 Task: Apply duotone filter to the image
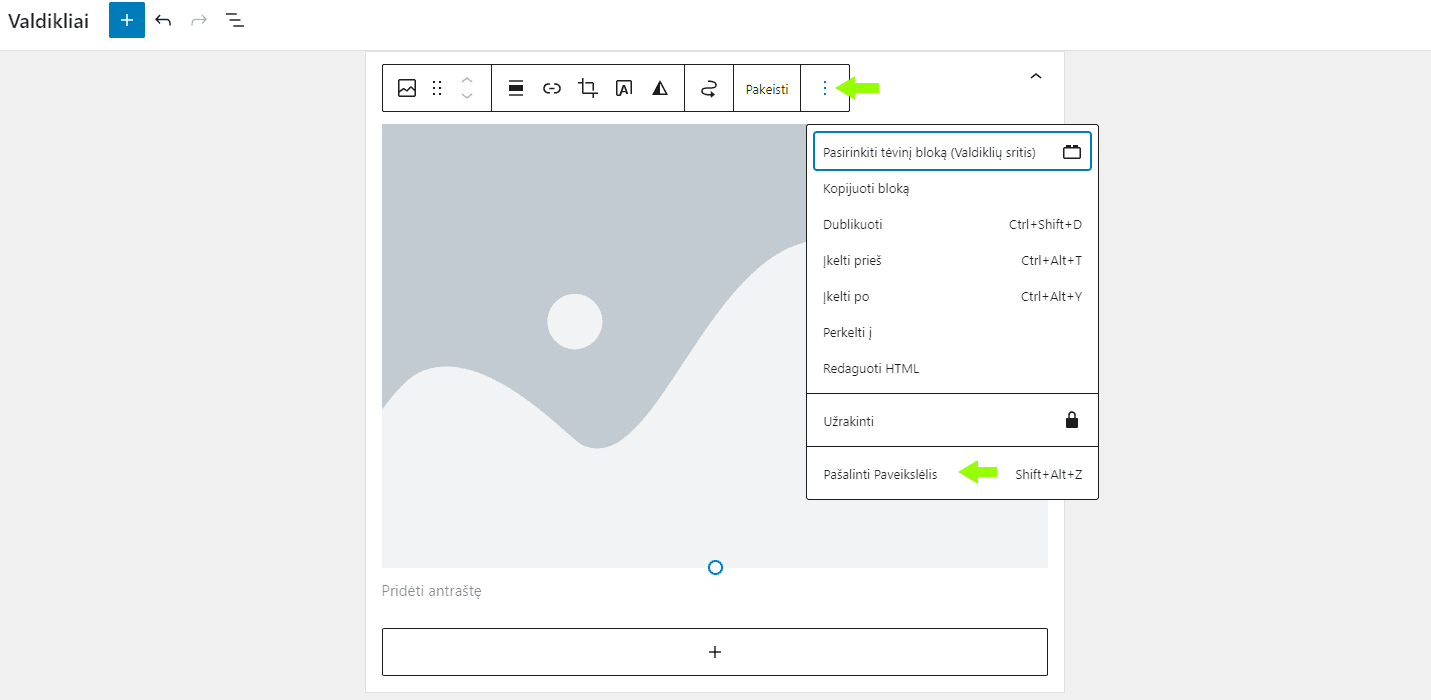coord(660,88)
